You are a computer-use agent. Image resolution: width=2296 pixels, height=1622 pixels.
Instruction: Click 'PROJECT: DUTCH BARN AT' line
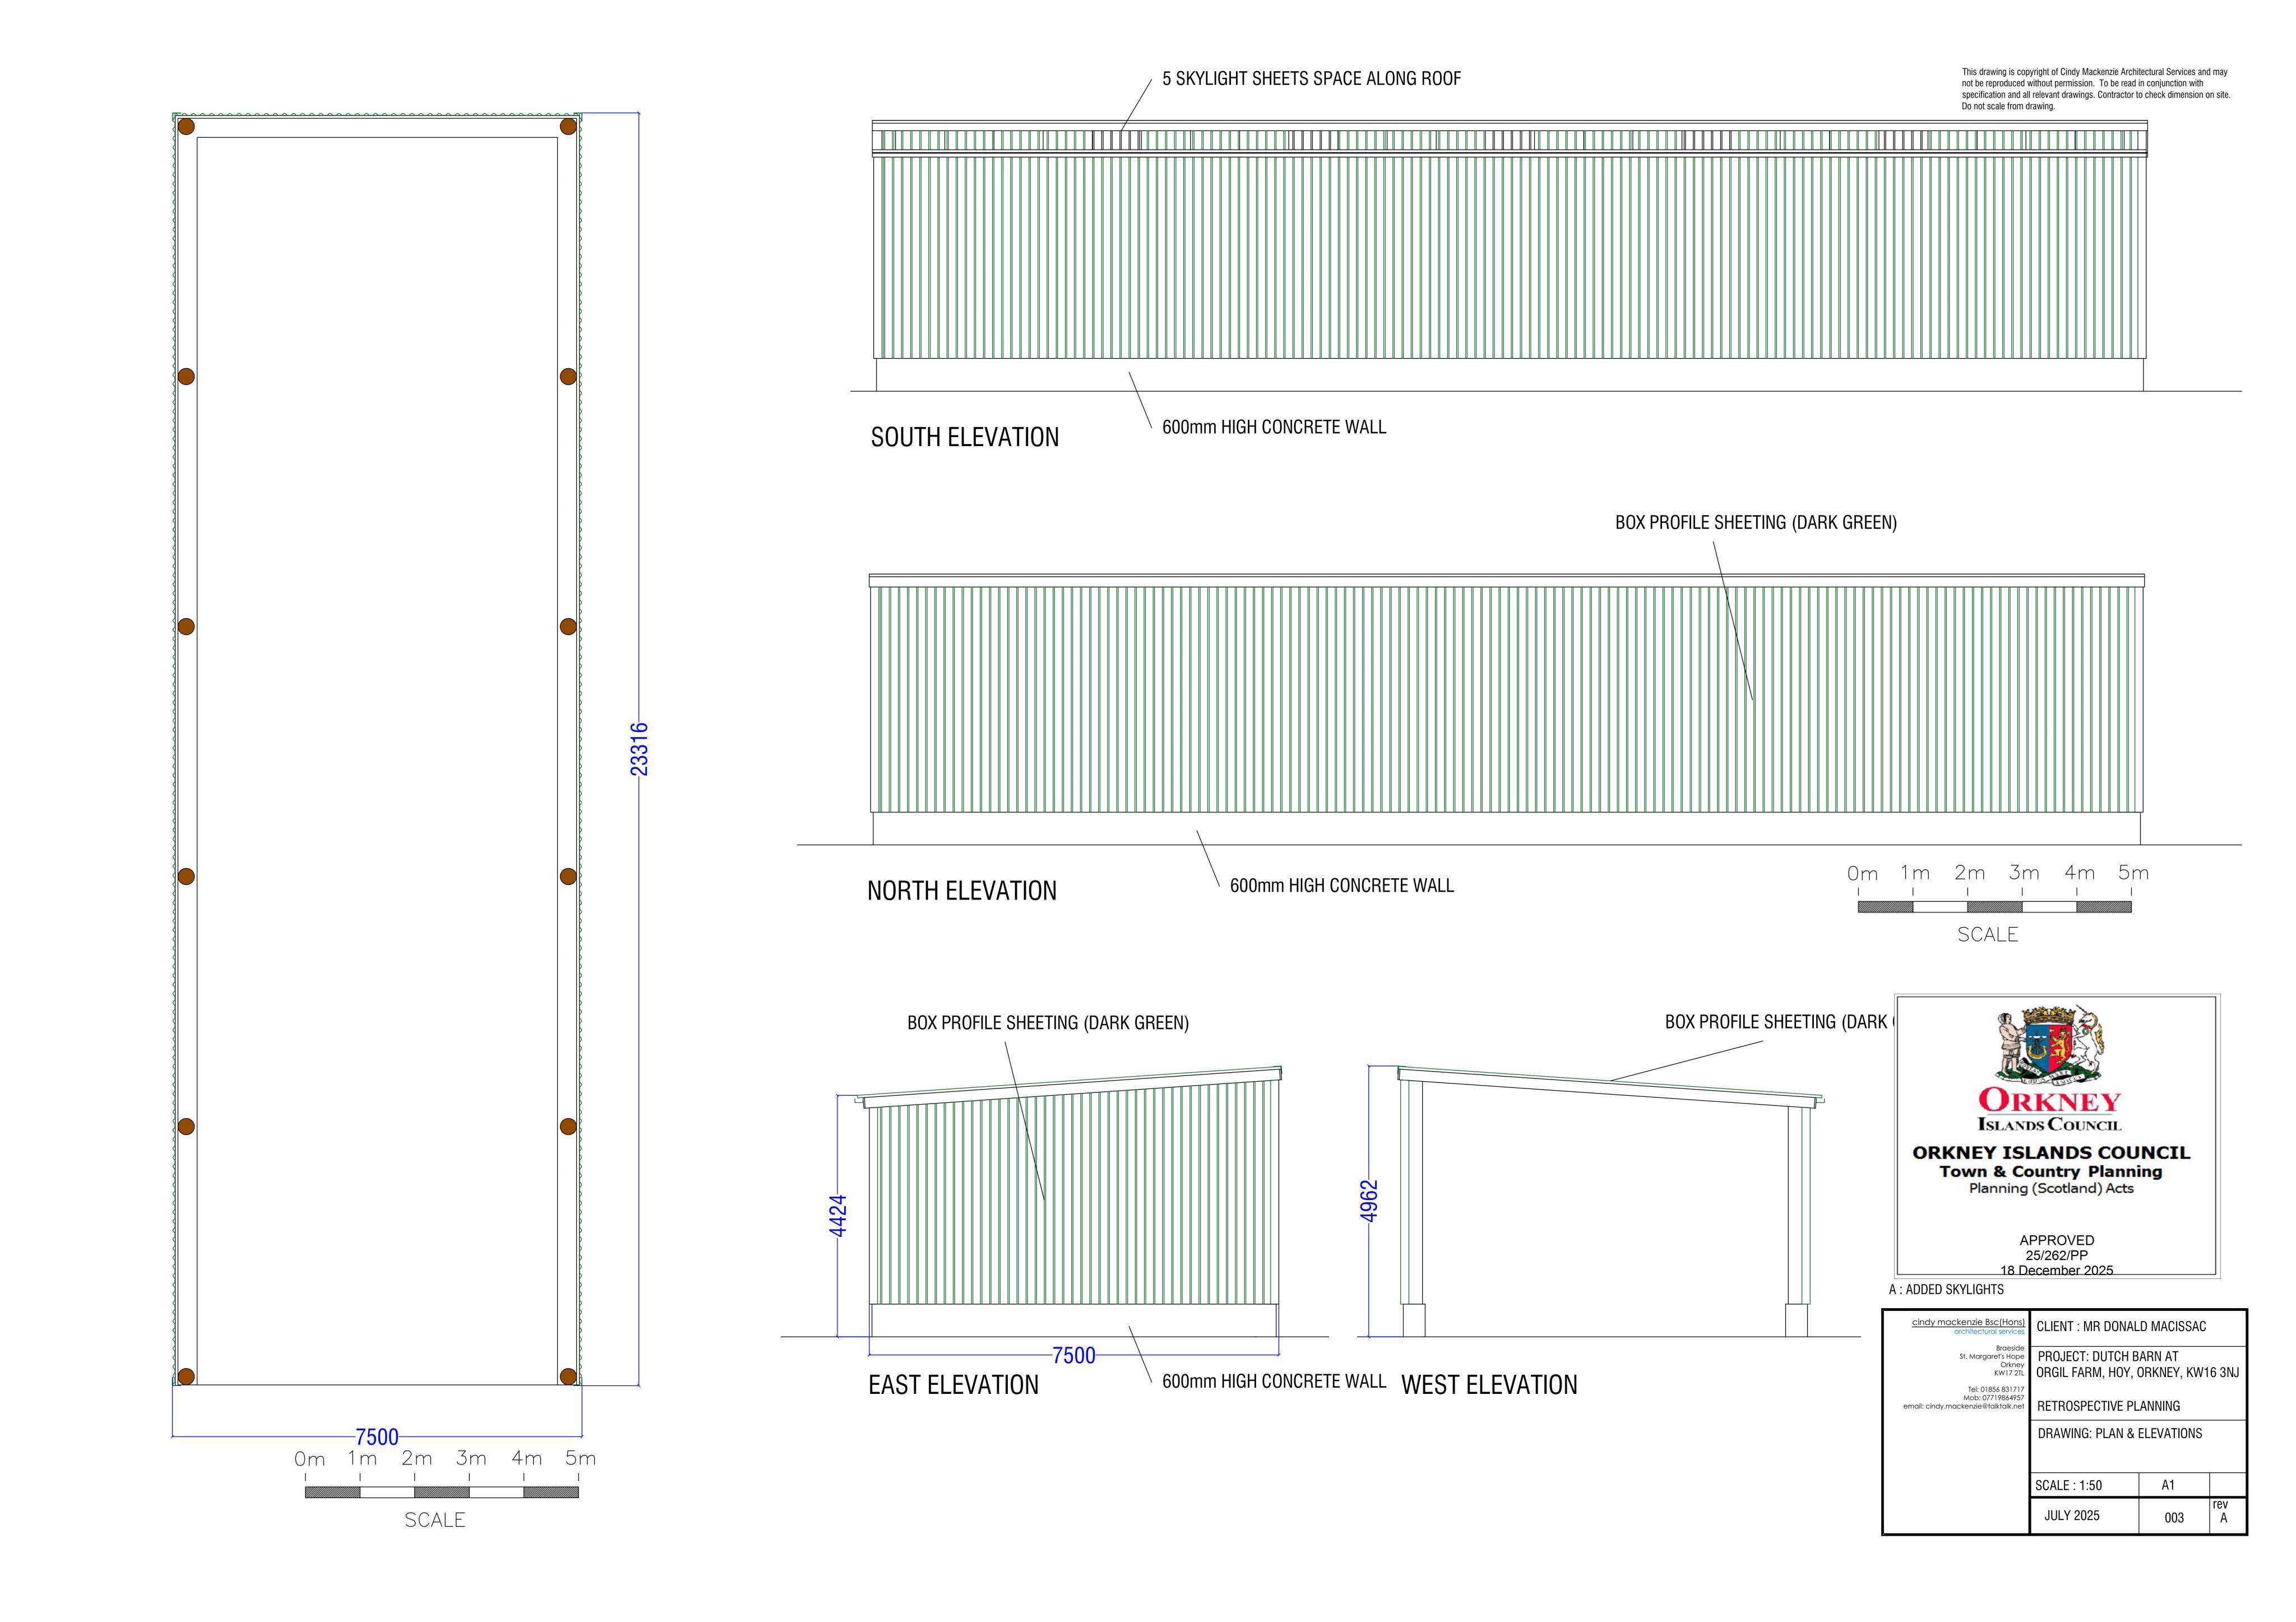pos(2108,1357)
